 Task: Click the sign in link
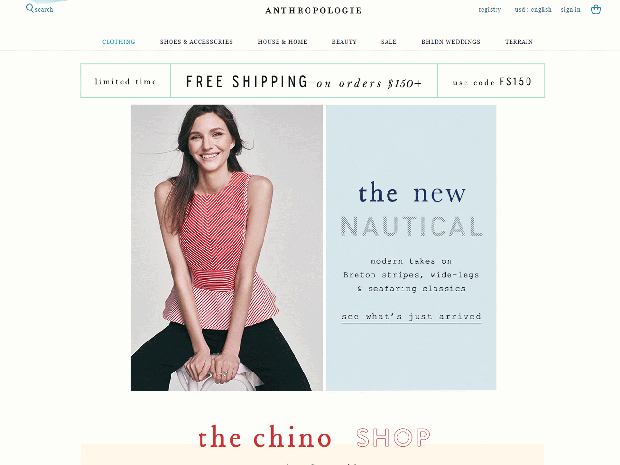tap(571, 9)
